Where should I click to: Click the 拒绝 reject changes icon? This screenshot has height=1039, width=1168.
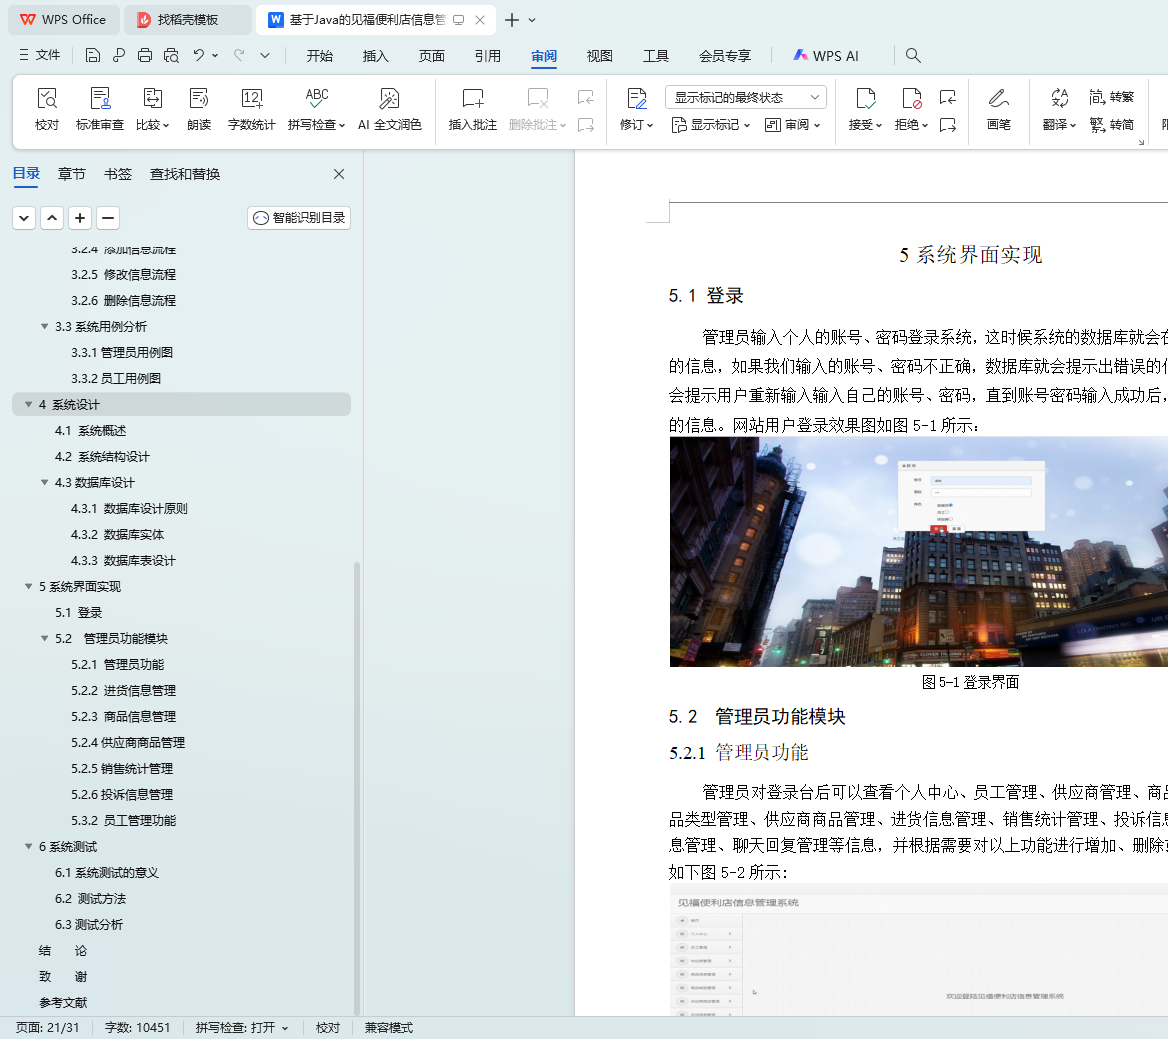click(x=911, y=108)
